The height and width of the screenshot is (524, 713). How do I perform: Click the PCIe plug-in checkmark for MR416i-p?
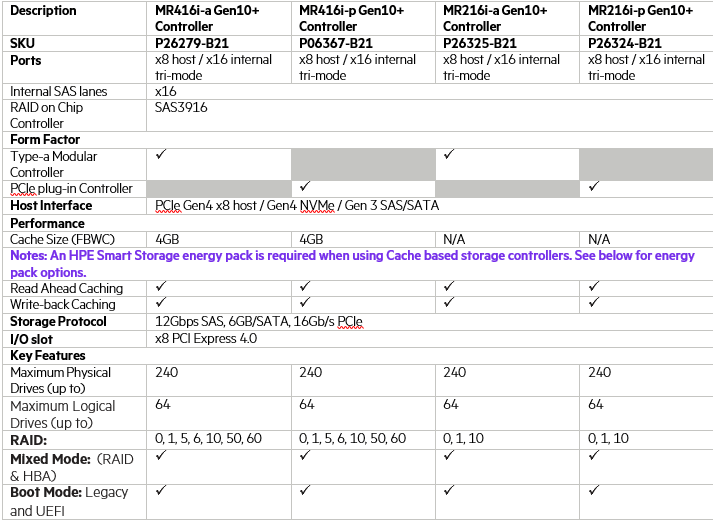point(305,186)
